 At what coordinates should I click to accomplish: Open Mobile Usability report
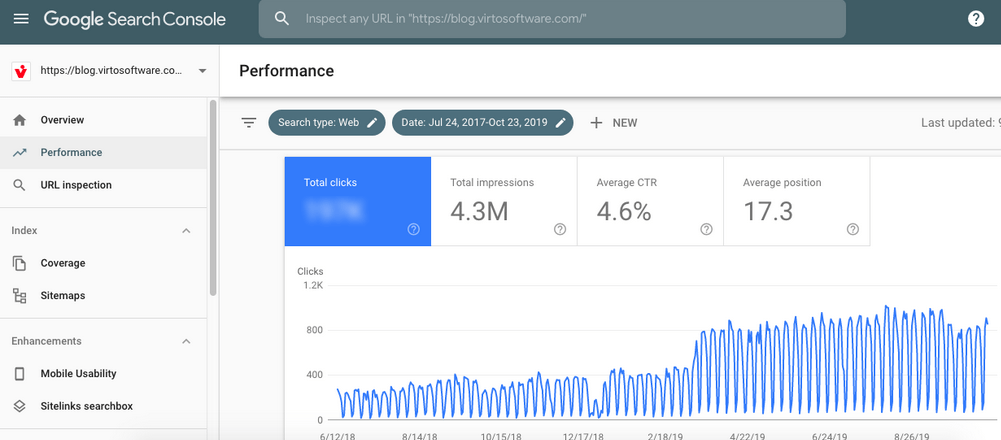(103, 374)
